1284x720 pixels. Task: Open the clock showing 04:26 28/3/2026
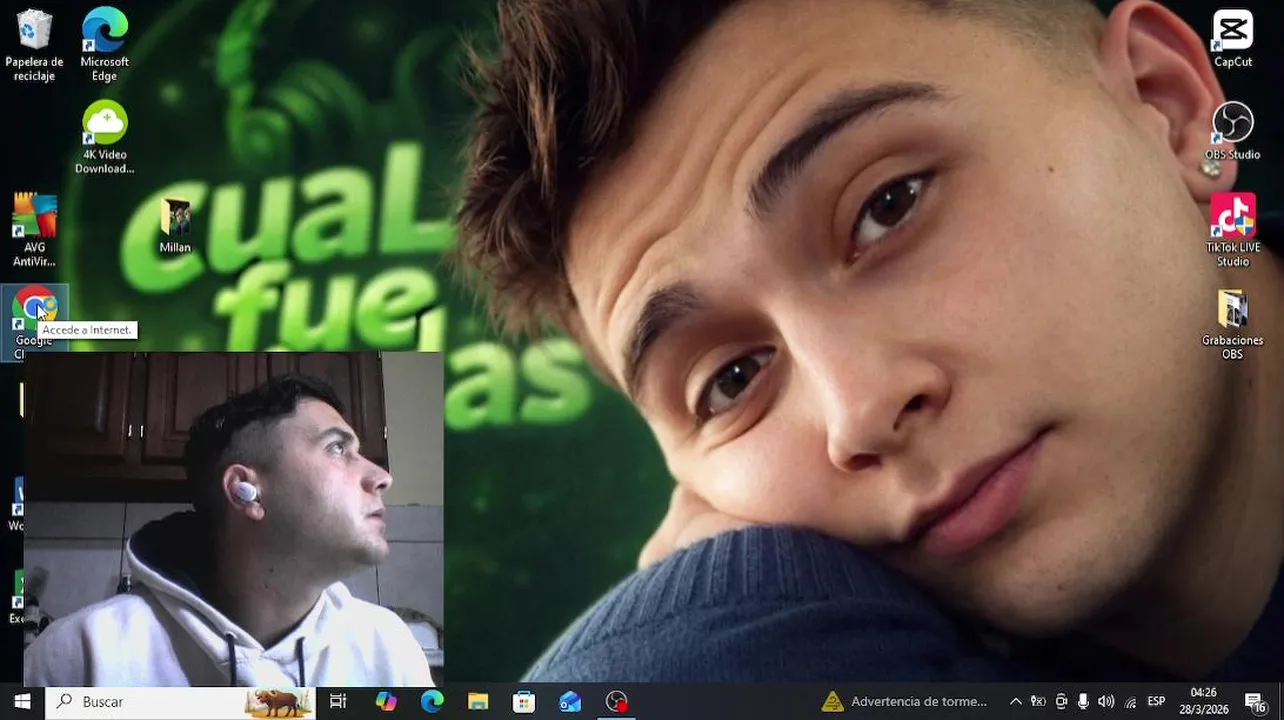coord(1204,702)
